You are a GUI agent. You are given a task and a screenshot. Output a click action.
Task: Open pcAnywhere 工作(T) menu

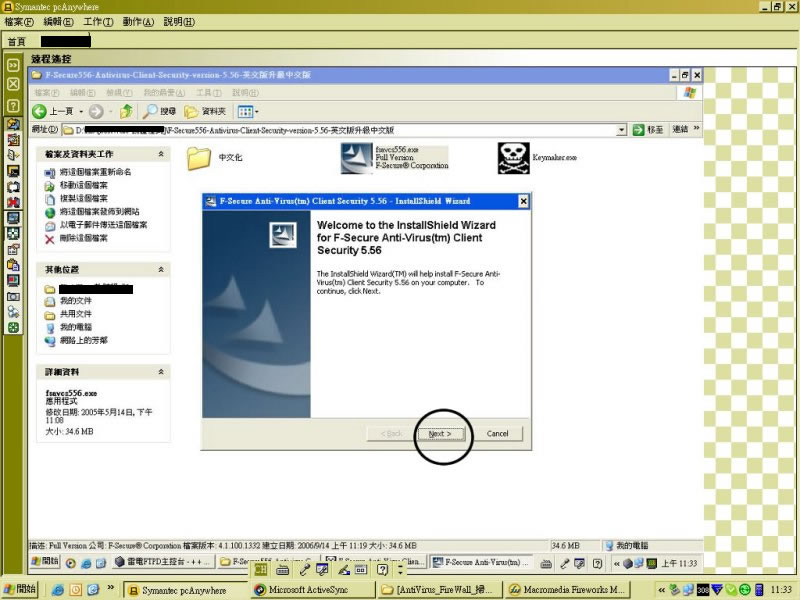tap(98, 22)
